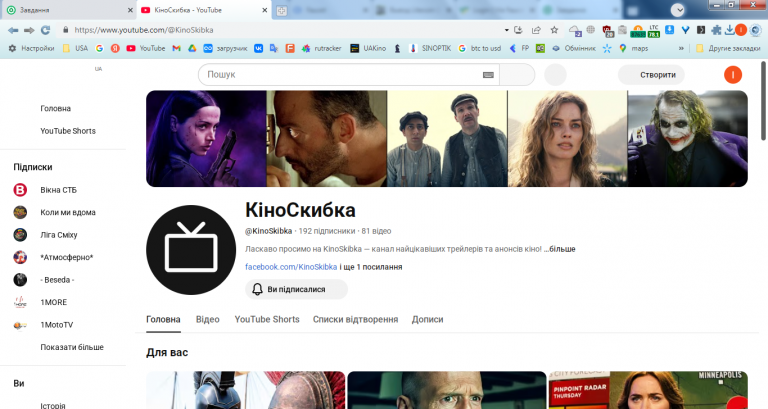The height and width of the screenshot is (409, 768).
Task: Open Історія in left sidebar
Action: (53, 405)
